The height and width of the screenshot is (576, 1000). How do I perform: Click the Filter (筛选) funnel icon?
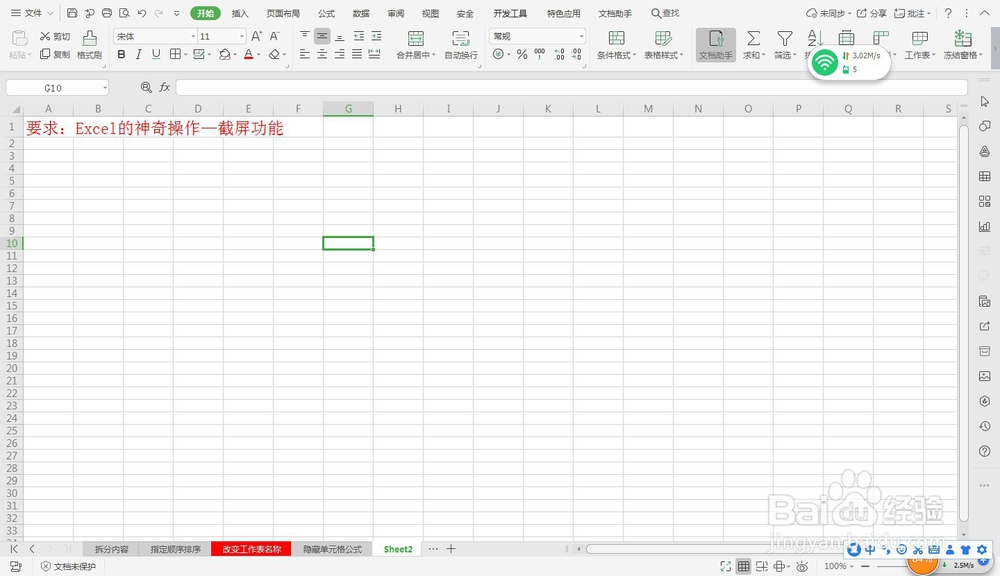pyautogui.click(x=785, y=38)
